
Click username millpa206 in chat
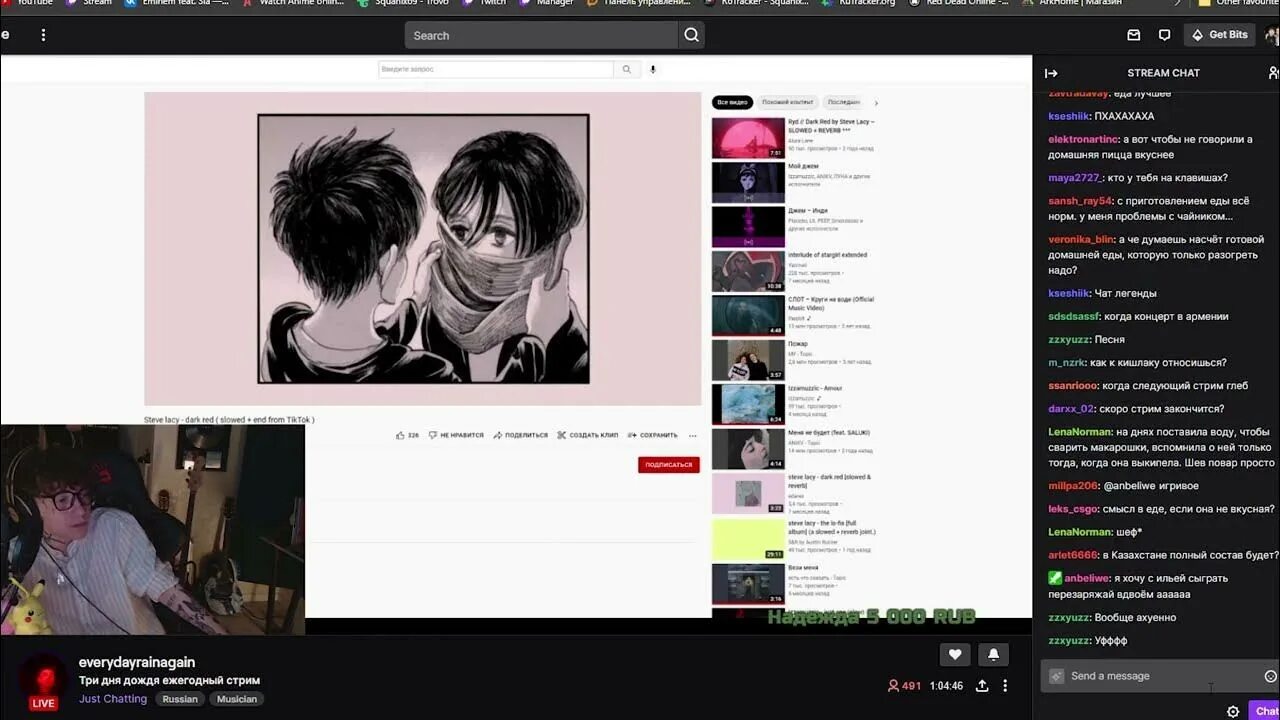pyautogui.click(x=1073, y=485)
